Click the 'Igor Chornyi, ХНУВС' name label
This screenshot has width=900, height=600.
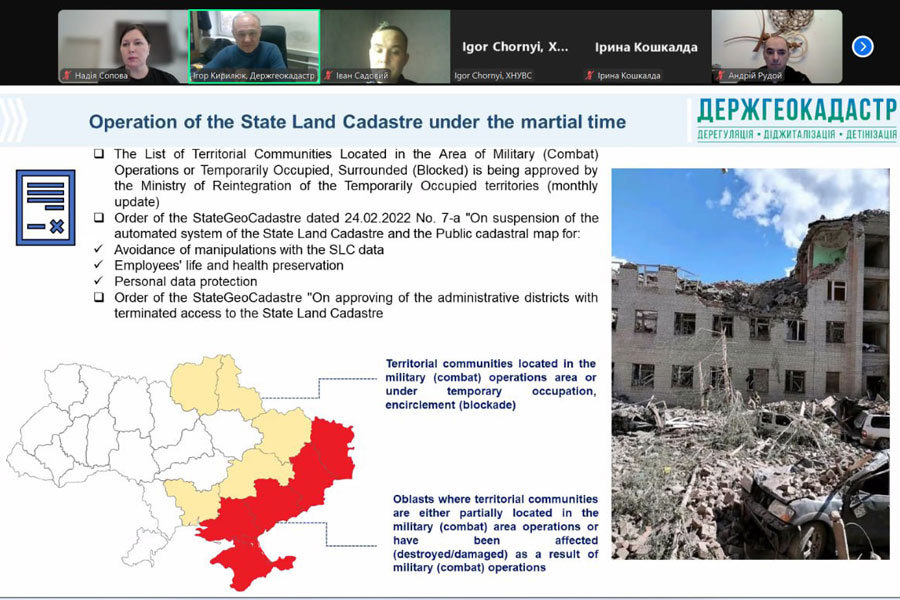pos(493,75)
